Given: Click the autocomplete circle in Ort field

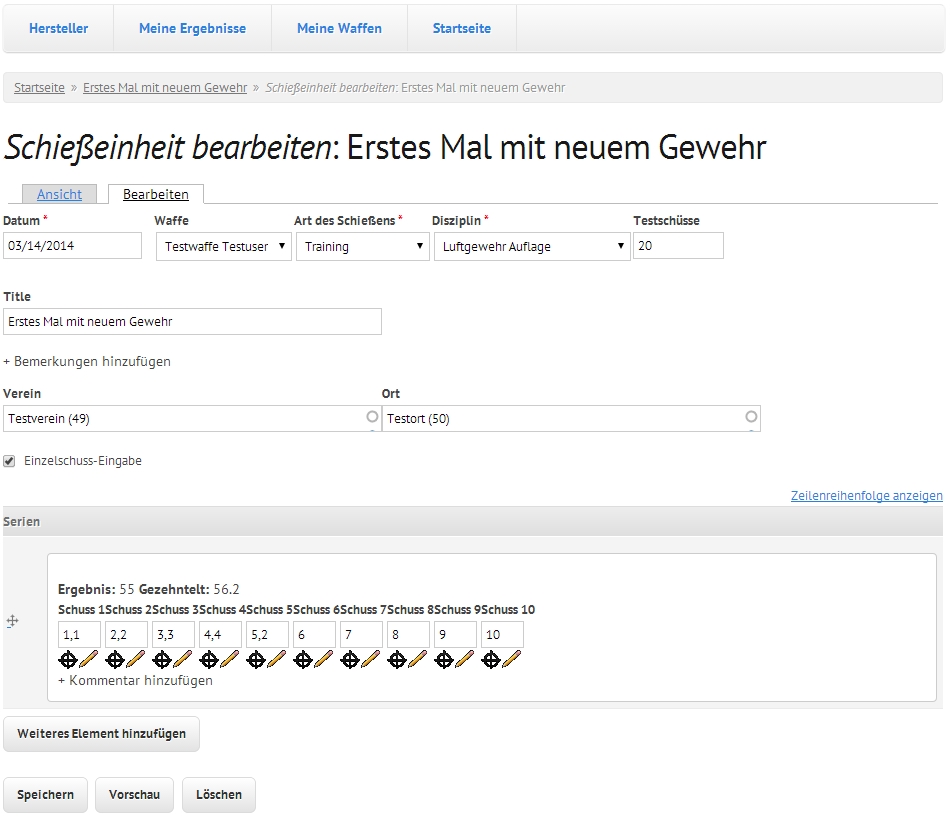Looking at the screenshot, I should point(751,417).
